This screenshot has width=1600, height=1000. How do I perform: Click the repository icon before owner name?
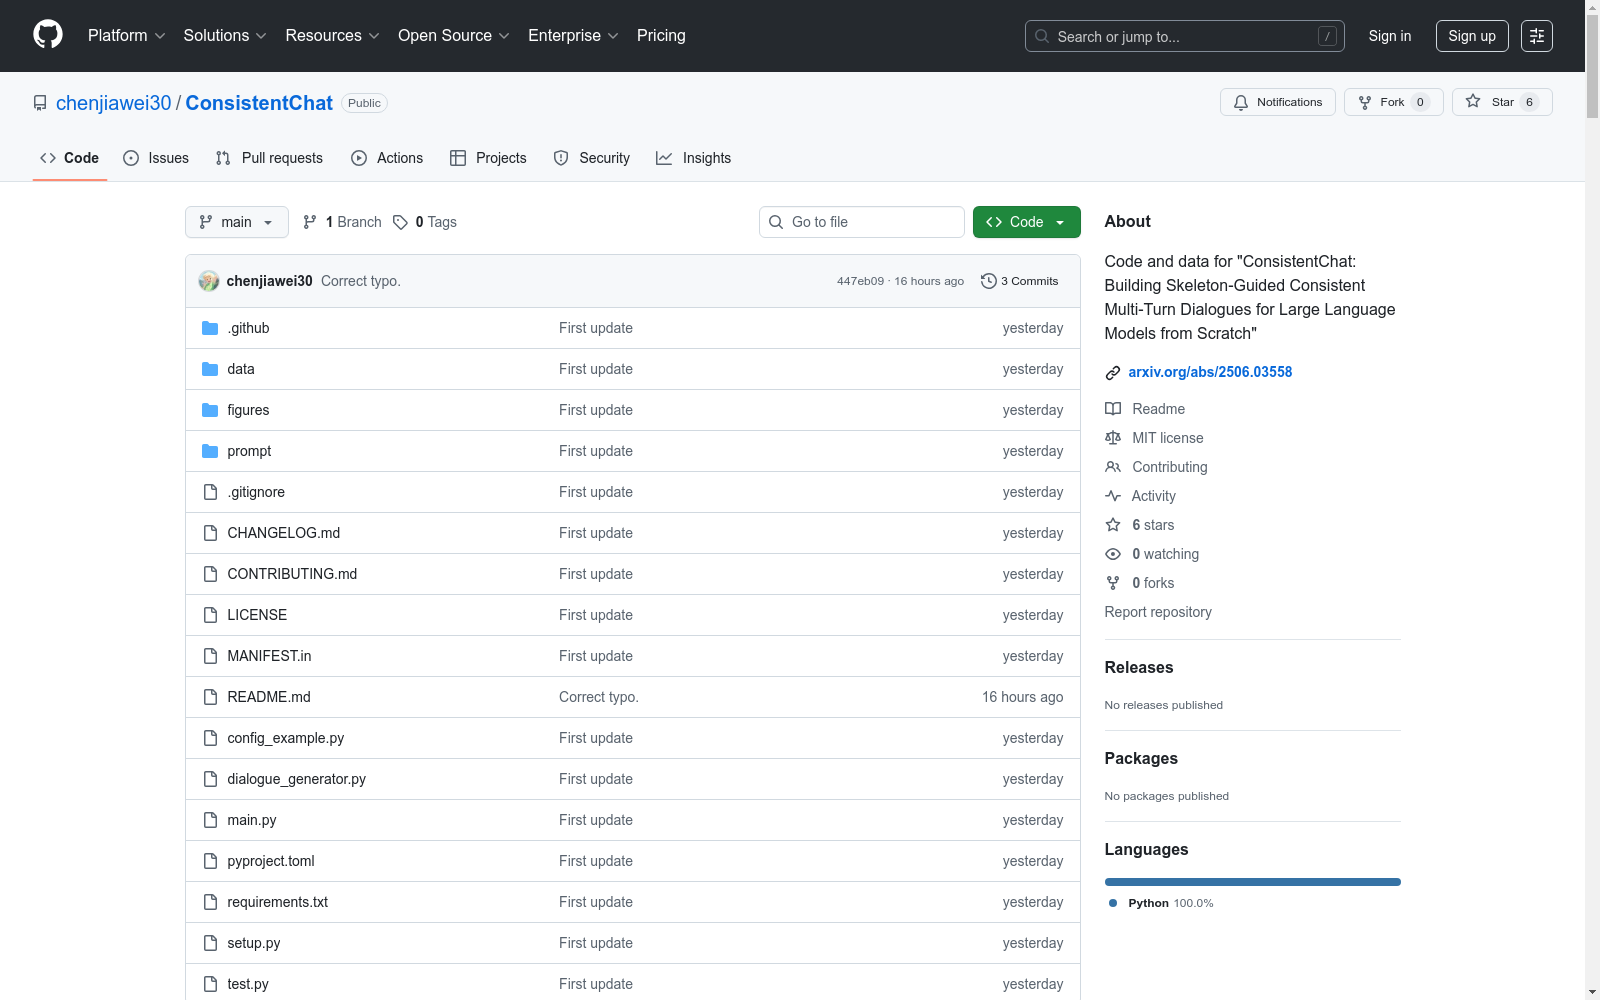point(40,103)
